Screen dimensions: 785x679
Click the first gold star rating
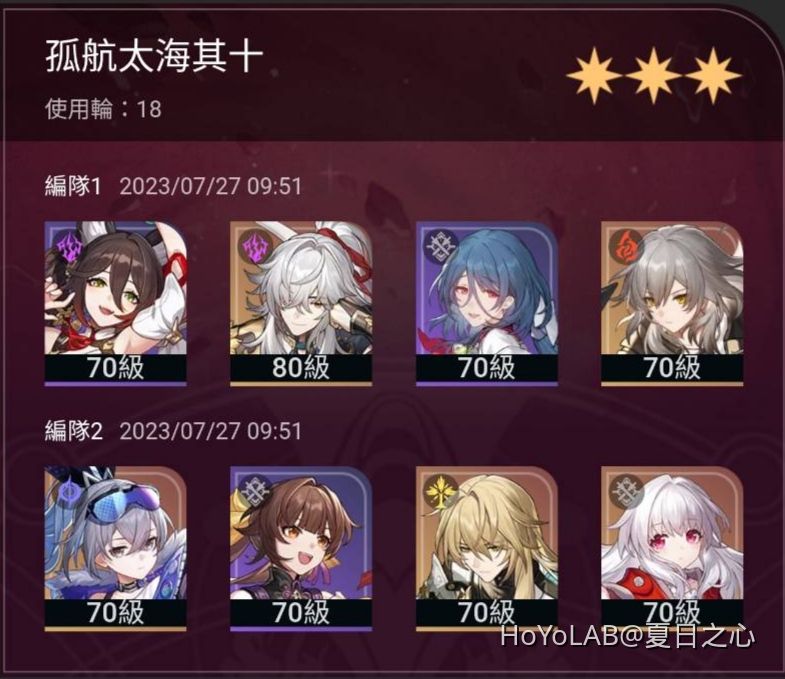pos(594,76)
